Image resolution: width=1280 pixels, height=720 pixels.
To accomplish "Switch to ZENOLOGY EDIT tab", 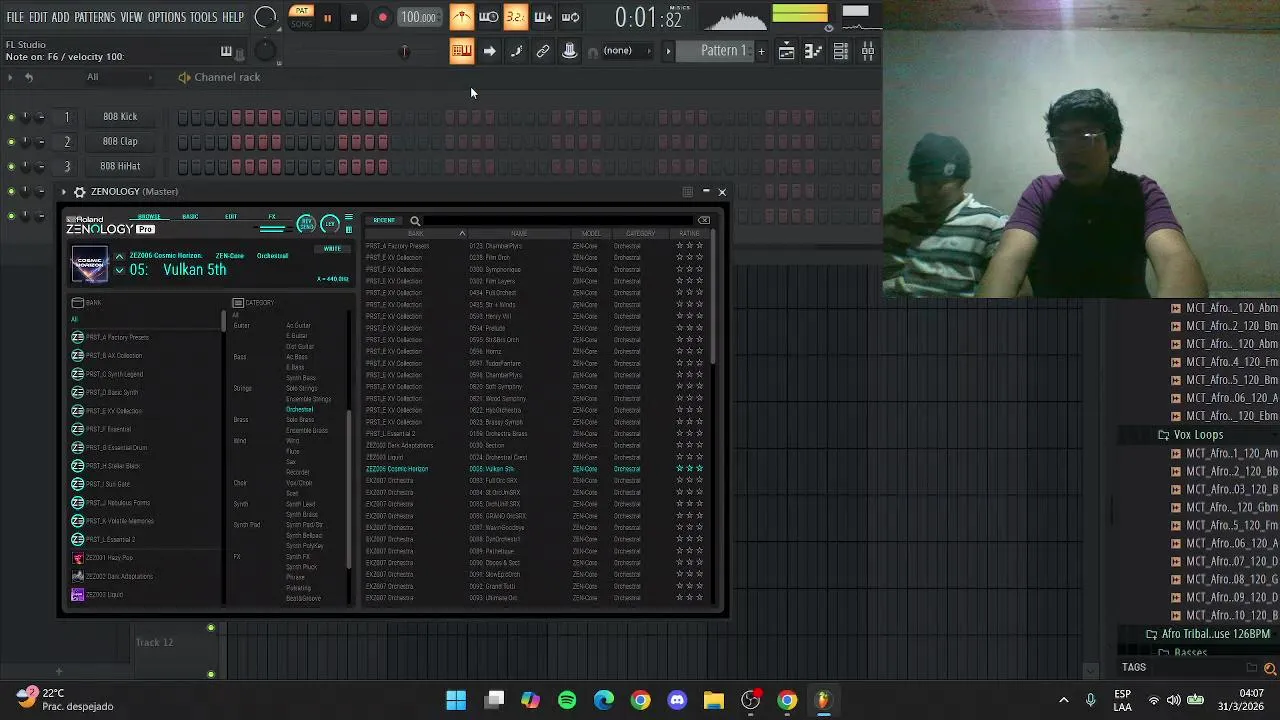I will [x=231, y=217].
